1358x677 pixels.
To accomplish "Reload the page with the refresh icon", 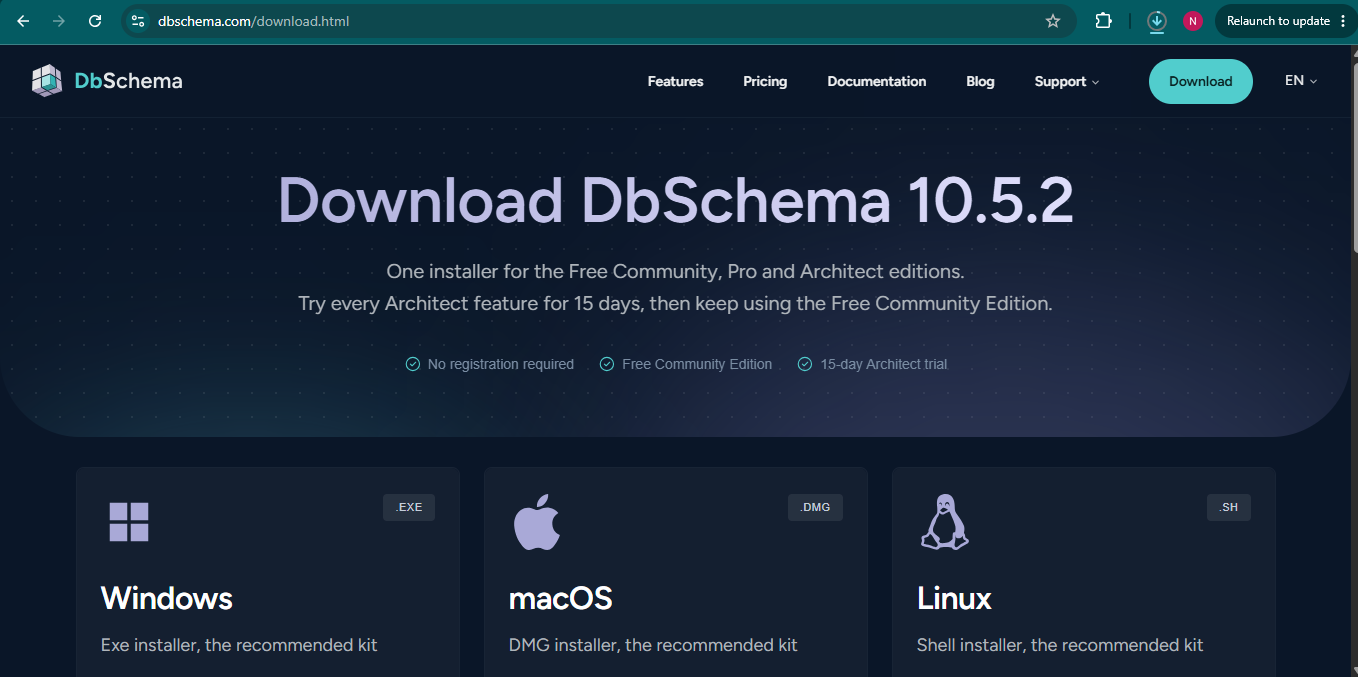I will (95, 21).
